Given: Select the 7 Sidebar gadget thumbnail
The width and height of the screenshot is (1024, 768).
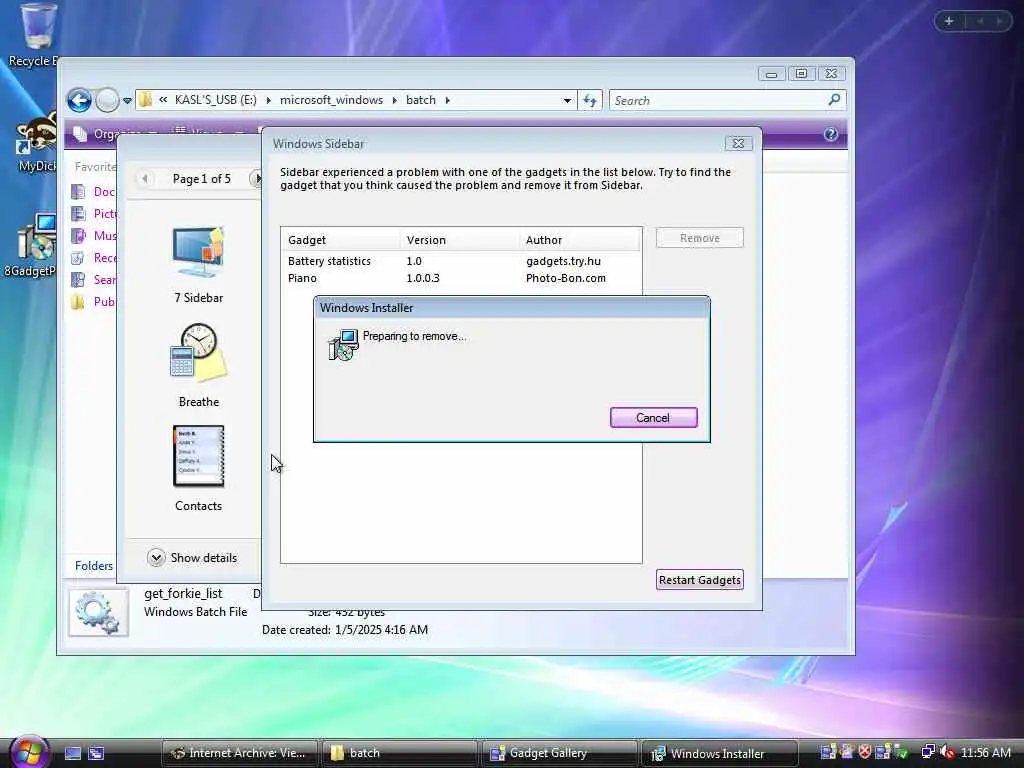Looking at the screenshot, I should coord(199,253).
